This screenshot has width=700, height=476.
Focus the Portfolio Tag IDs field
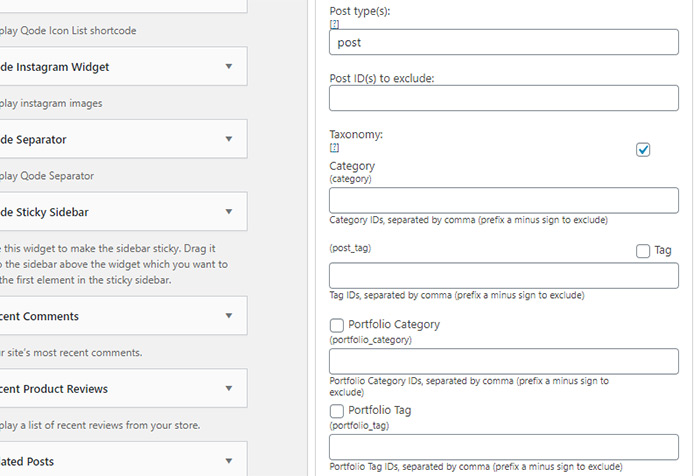click(504, 447)
